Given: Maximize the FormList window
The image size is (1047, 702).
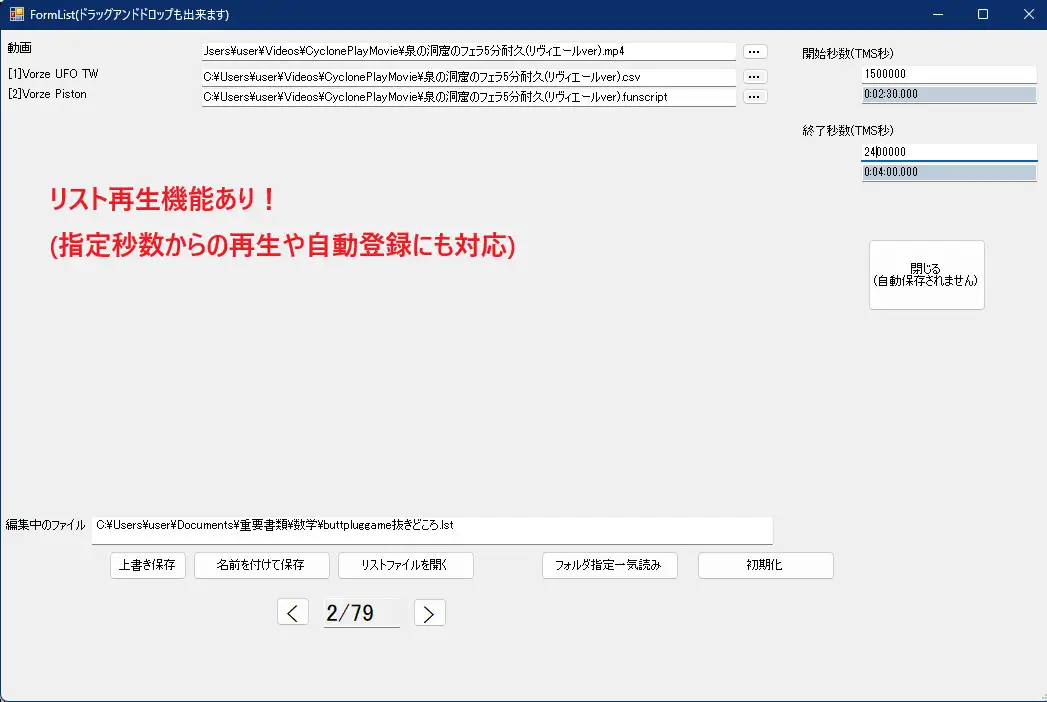Looking at the screenshot, I should 983,14.
